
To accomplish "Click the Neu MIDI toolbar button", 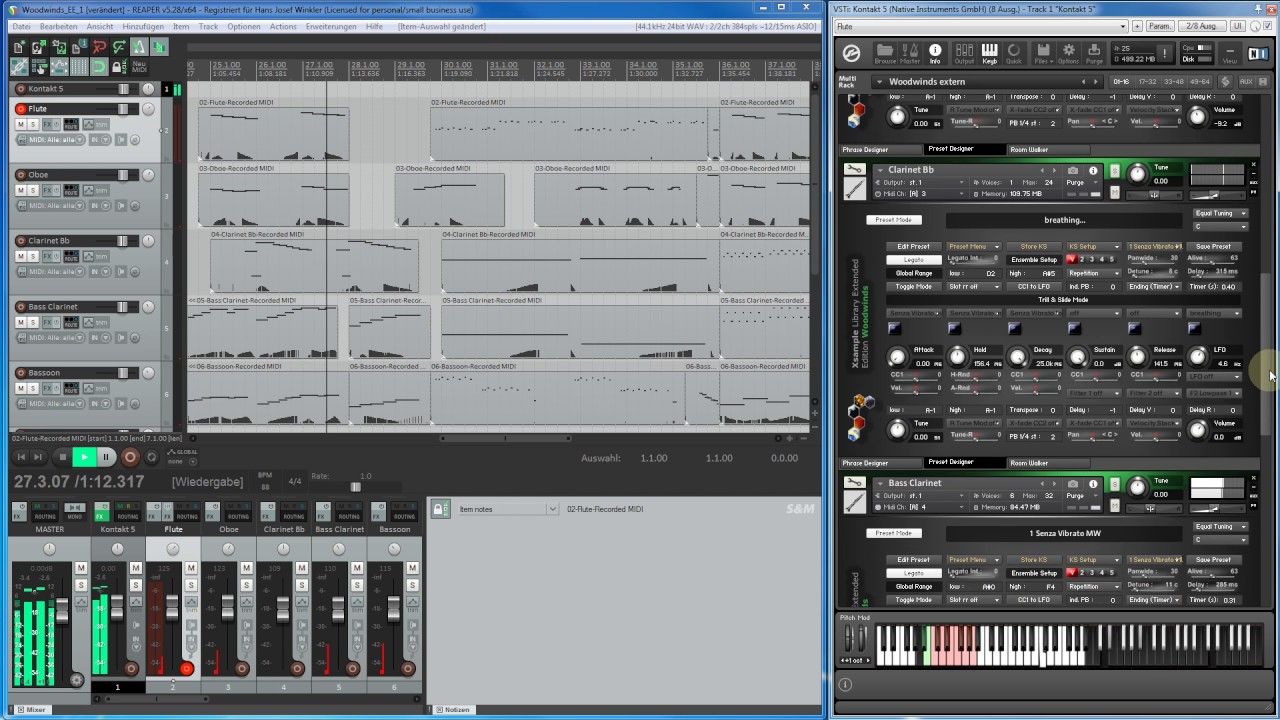I will point(139,67).
